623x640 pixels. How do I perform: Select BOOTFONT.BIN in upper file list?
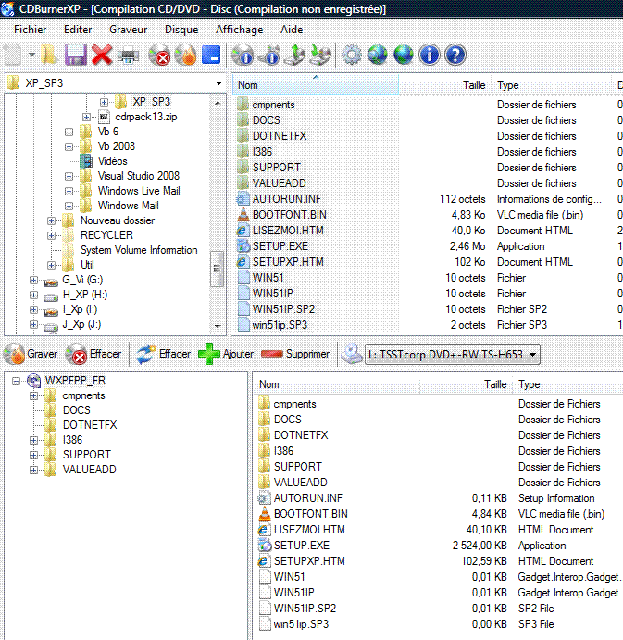[x=289, y=215]
